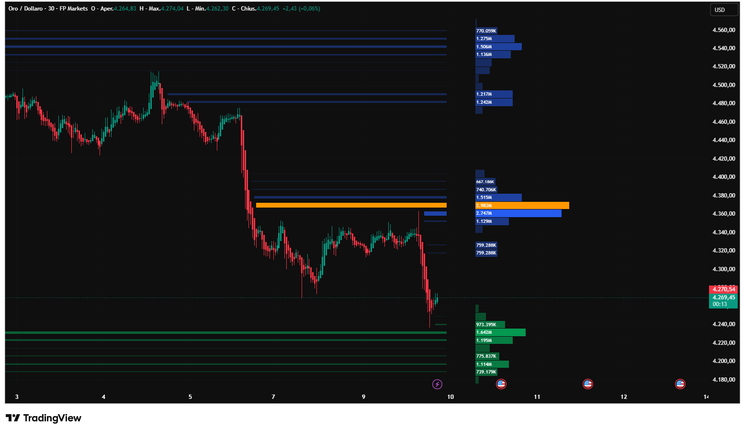743x429 pixels.
Task: Open the US flag event after date 12
Action: point(680,384)
